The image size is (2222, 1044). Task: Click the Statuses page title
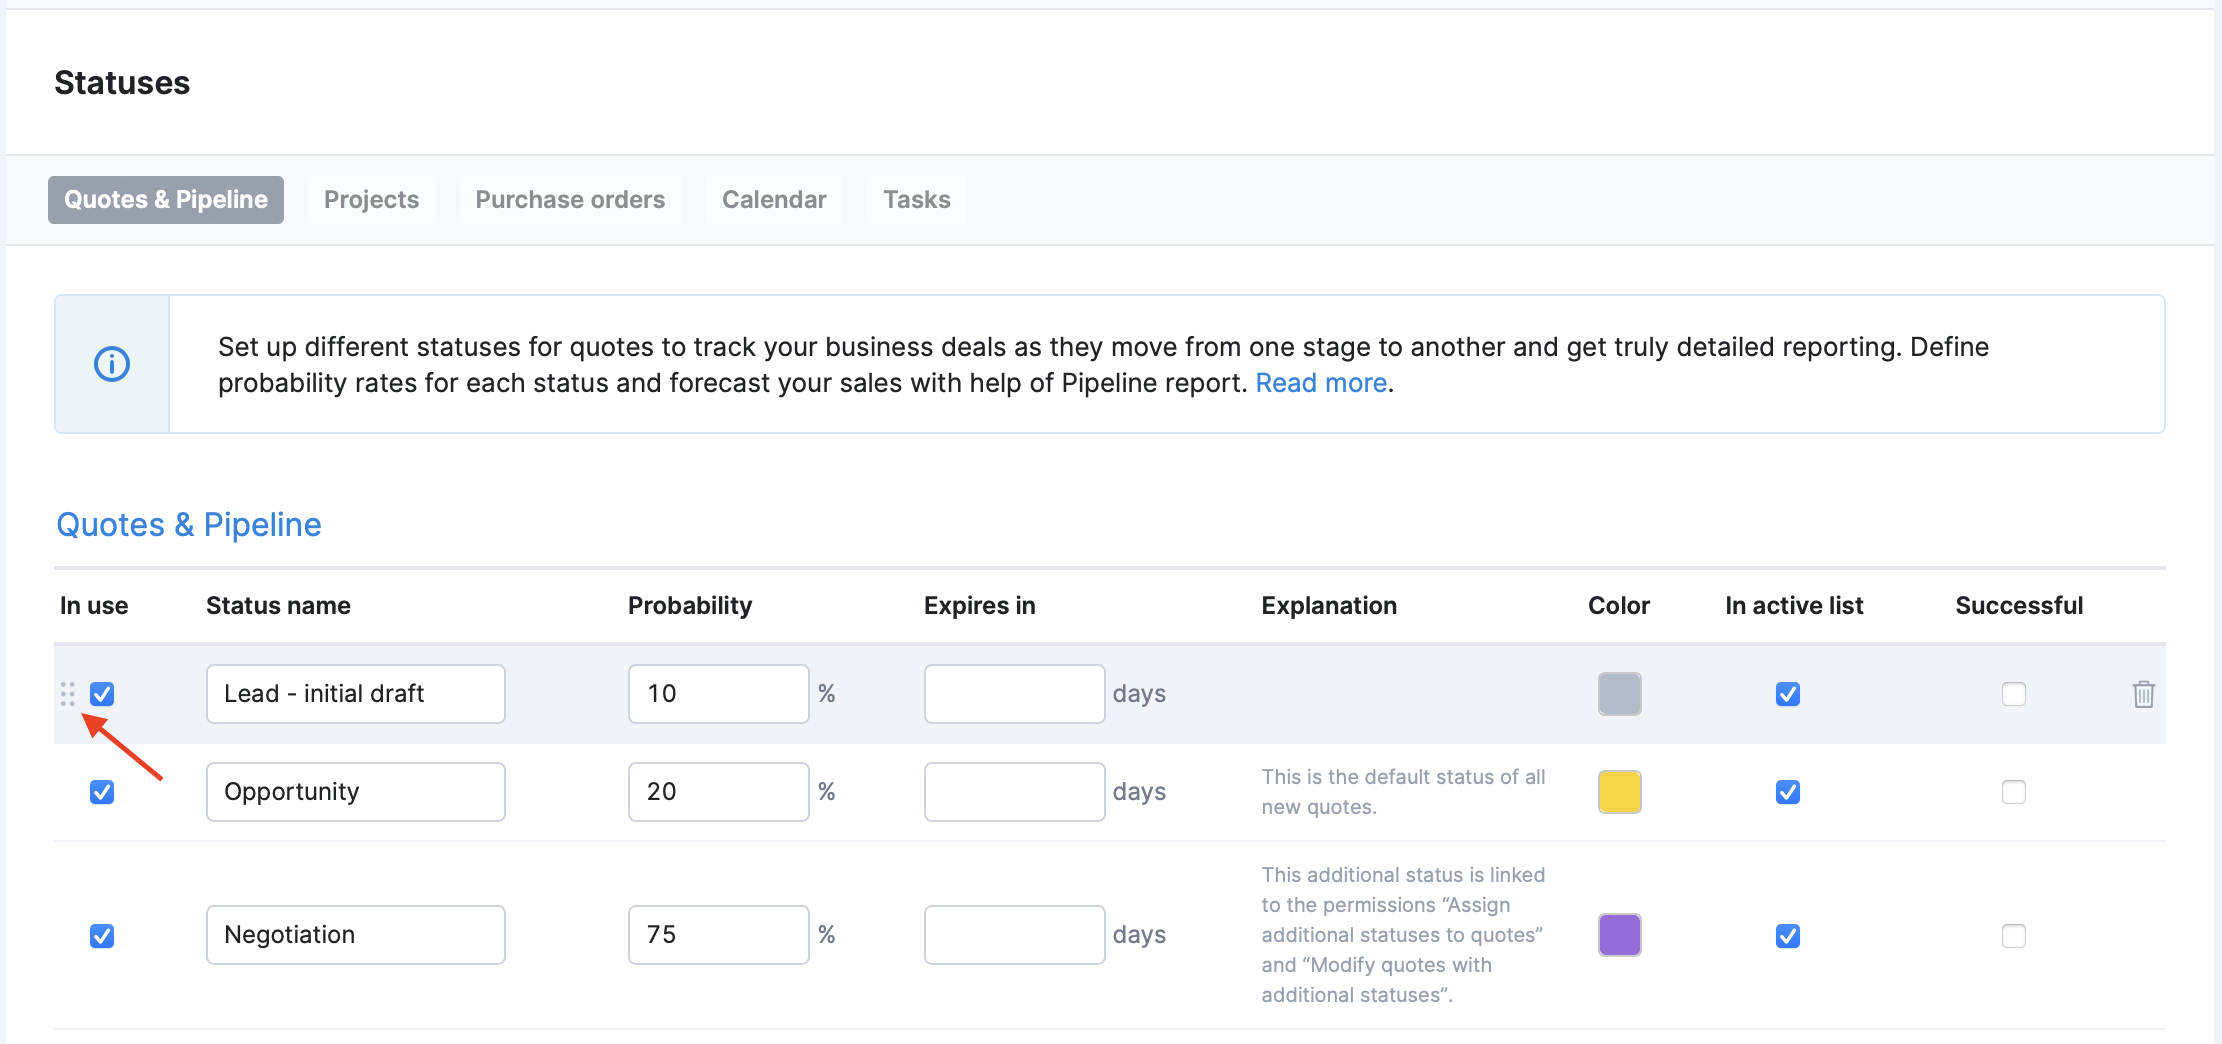click(x=122, y=83)
